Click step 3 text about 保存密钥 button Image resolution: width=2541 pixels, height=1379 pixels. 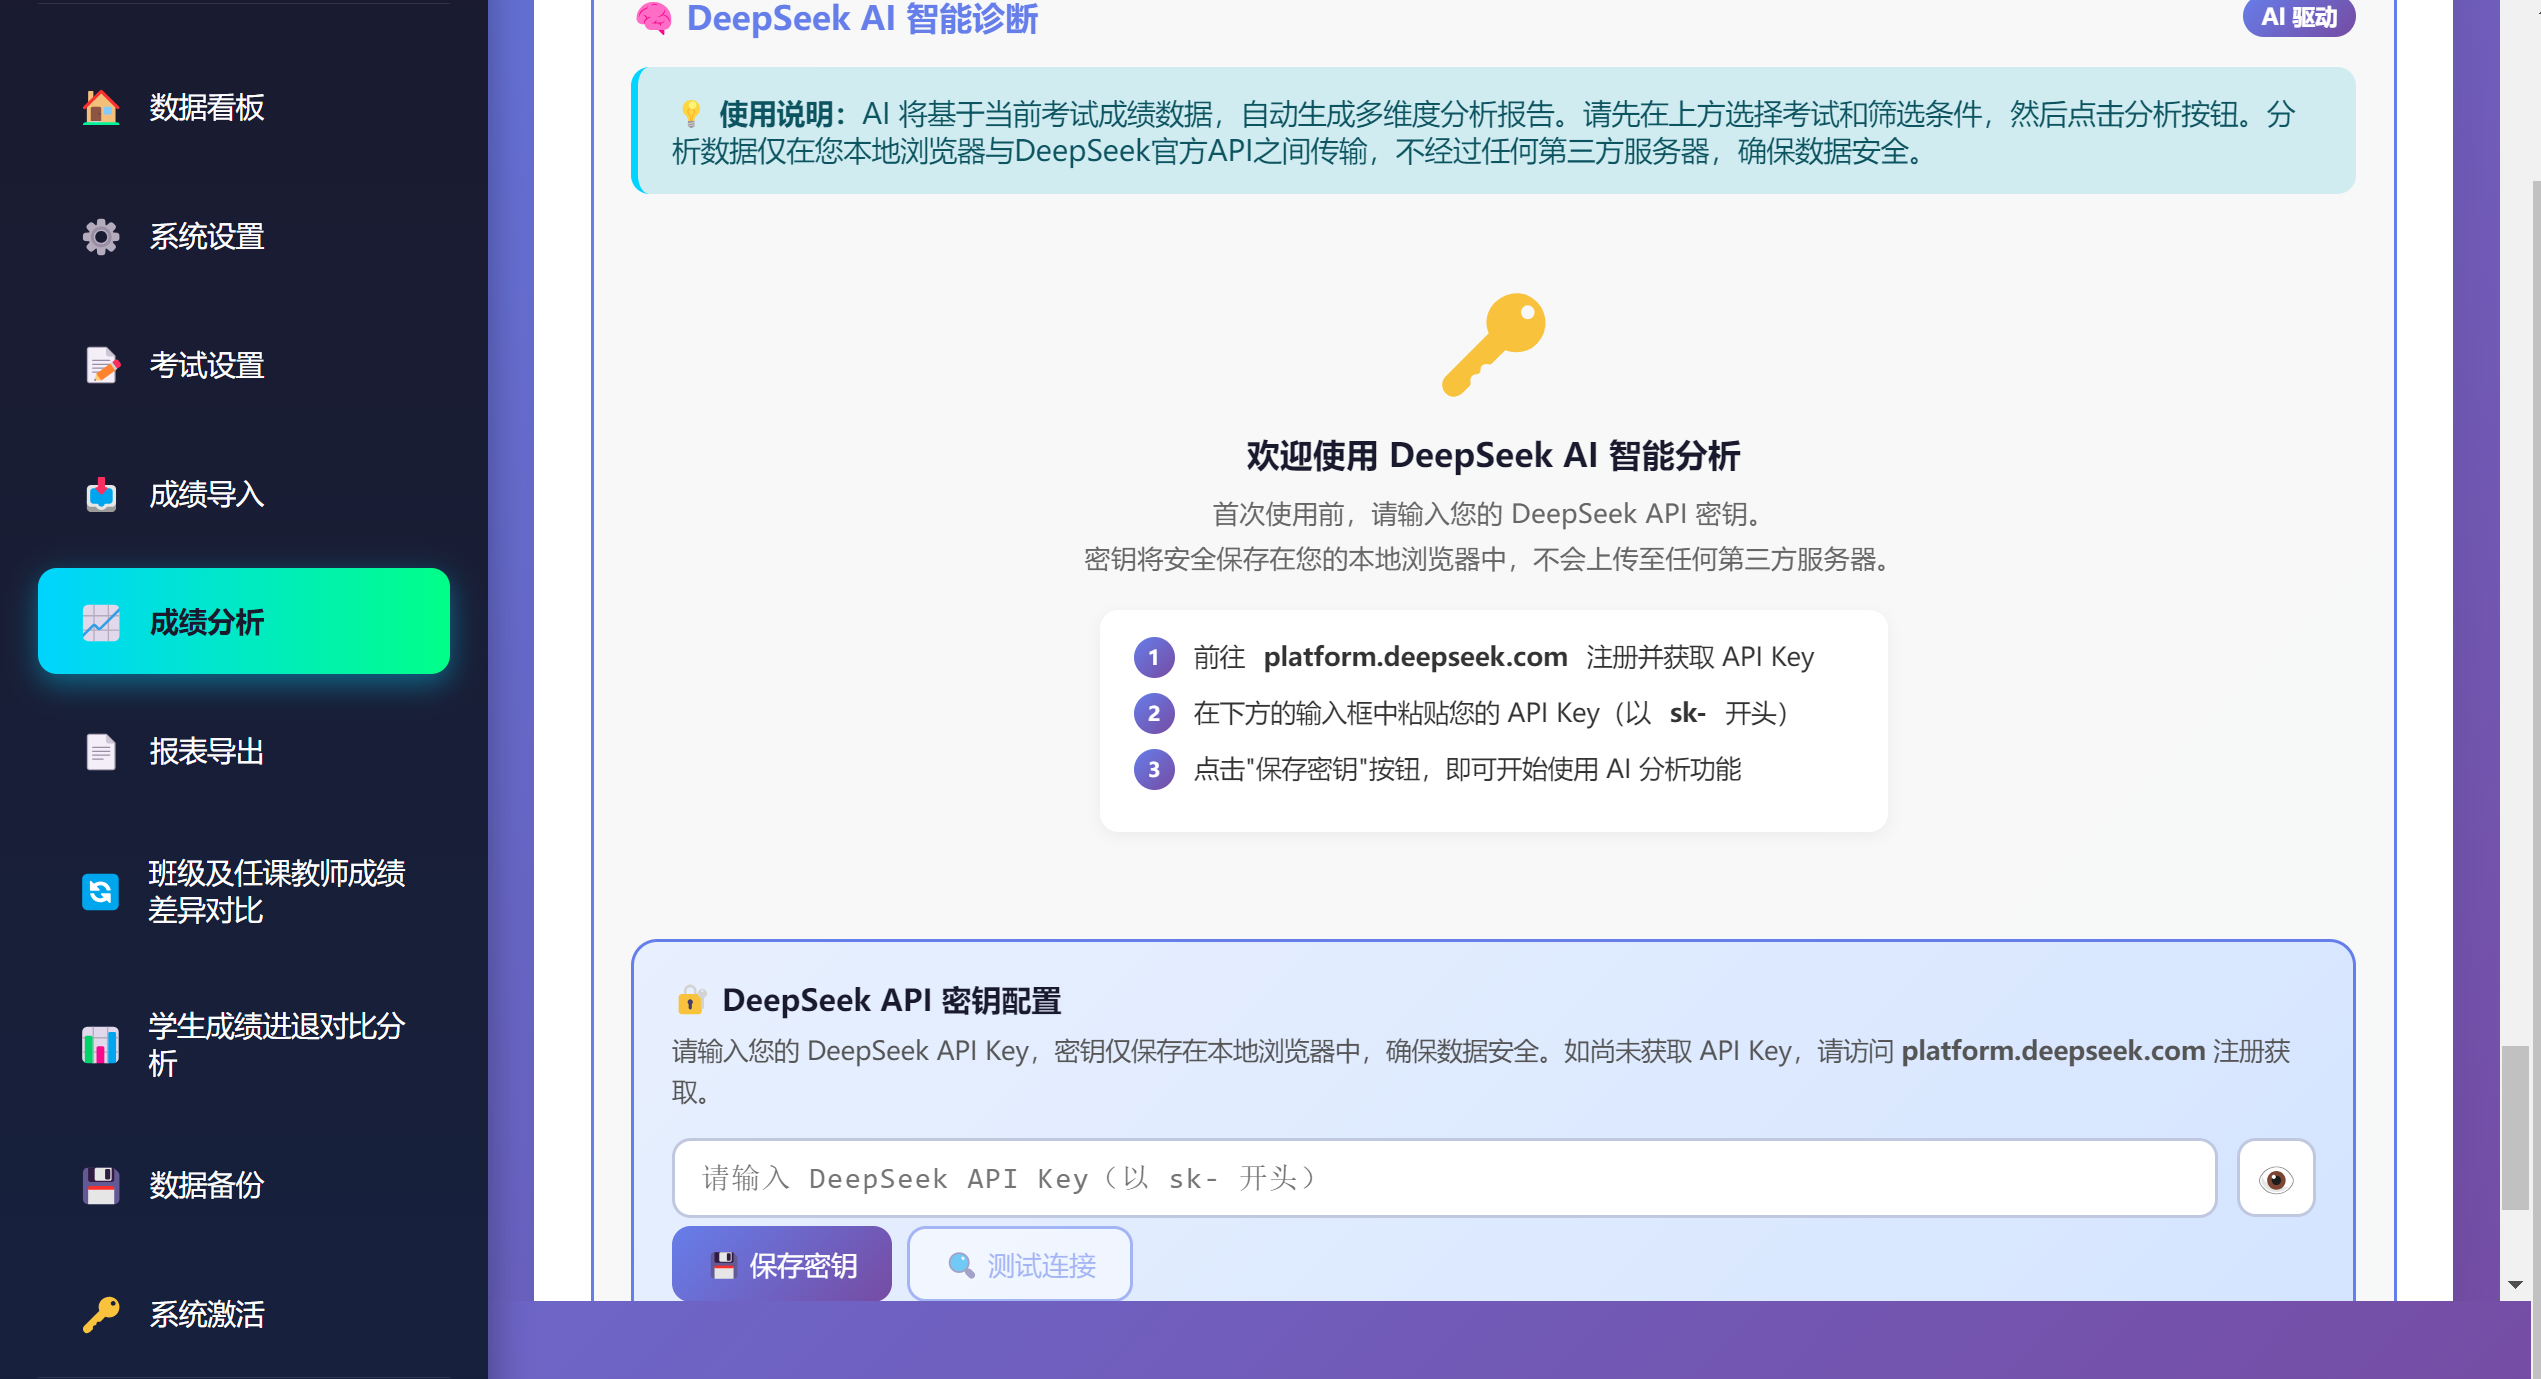[1467, 769]
